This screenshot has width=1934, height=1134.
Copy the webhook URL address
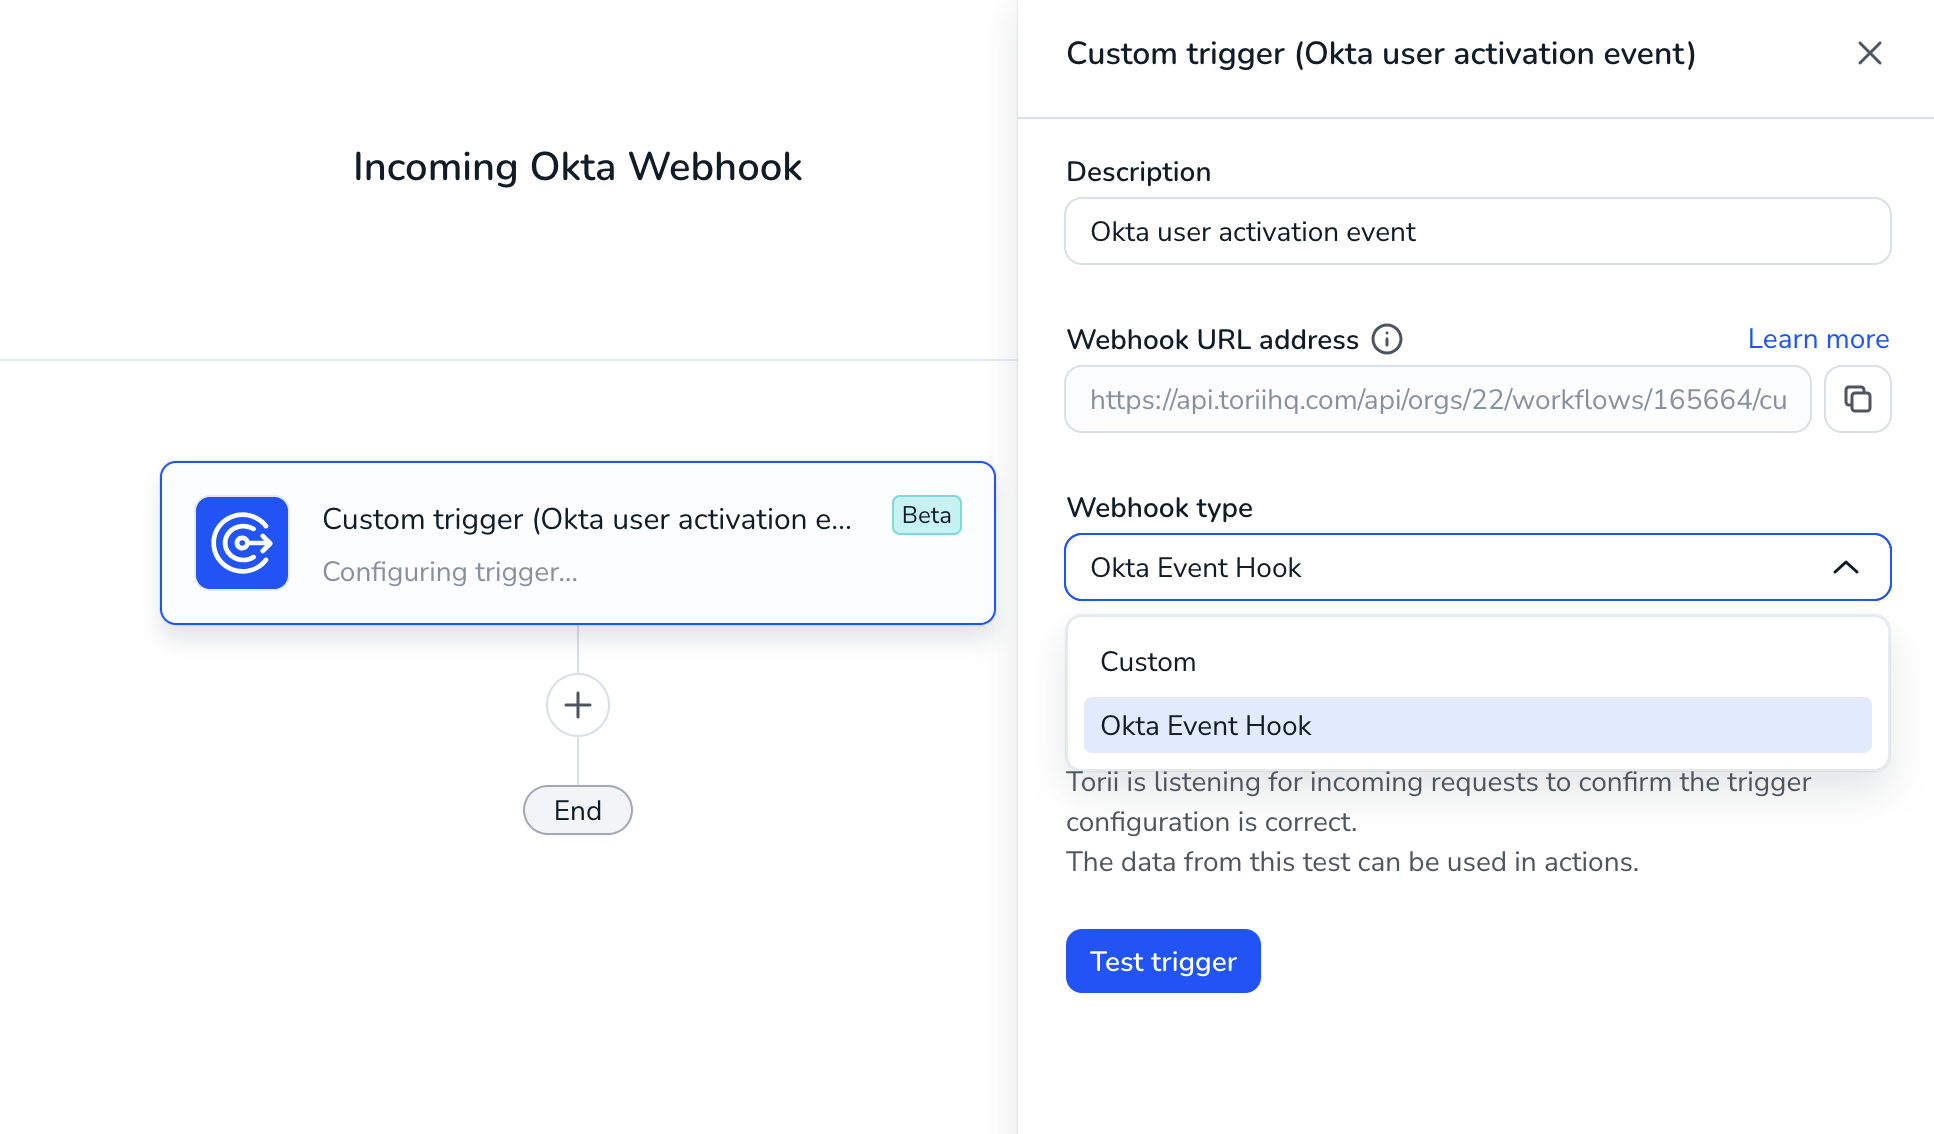(x=1857, y=399)
